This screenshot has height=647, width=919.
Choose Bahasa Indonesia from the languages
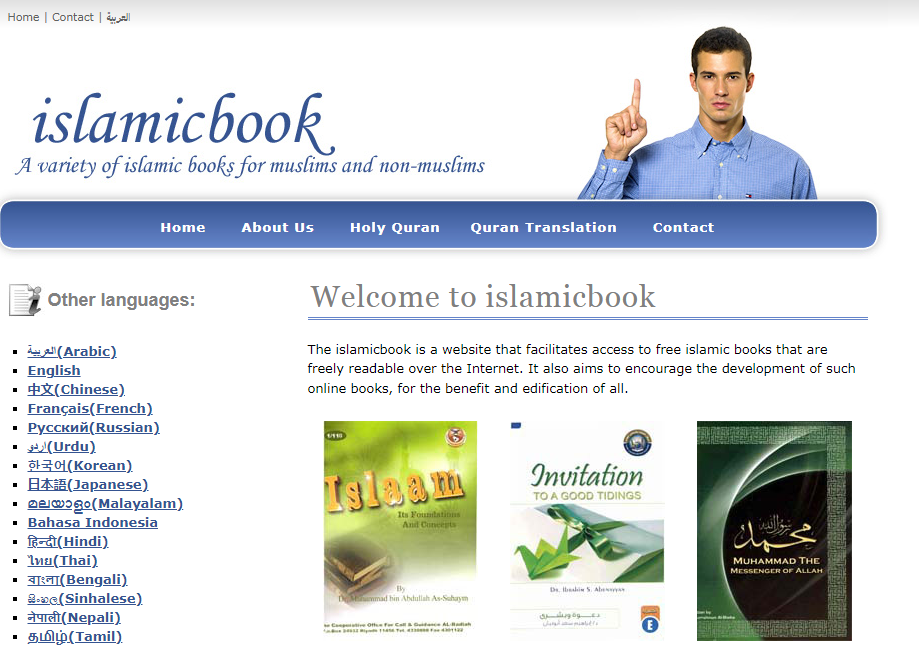pyautogui.click(x=92, y=522)
